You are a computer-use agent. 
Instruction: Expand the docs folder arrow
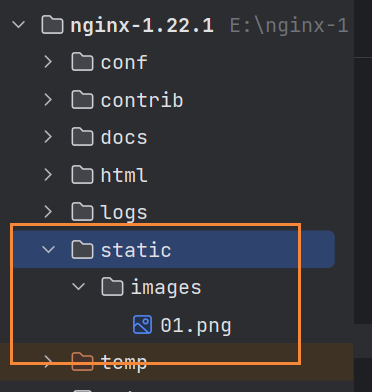48,137
